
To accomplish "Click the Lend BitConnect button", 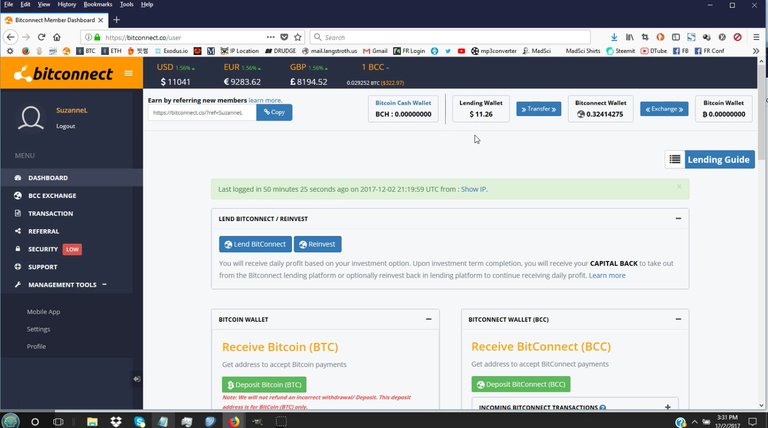I will click(255, 244).
